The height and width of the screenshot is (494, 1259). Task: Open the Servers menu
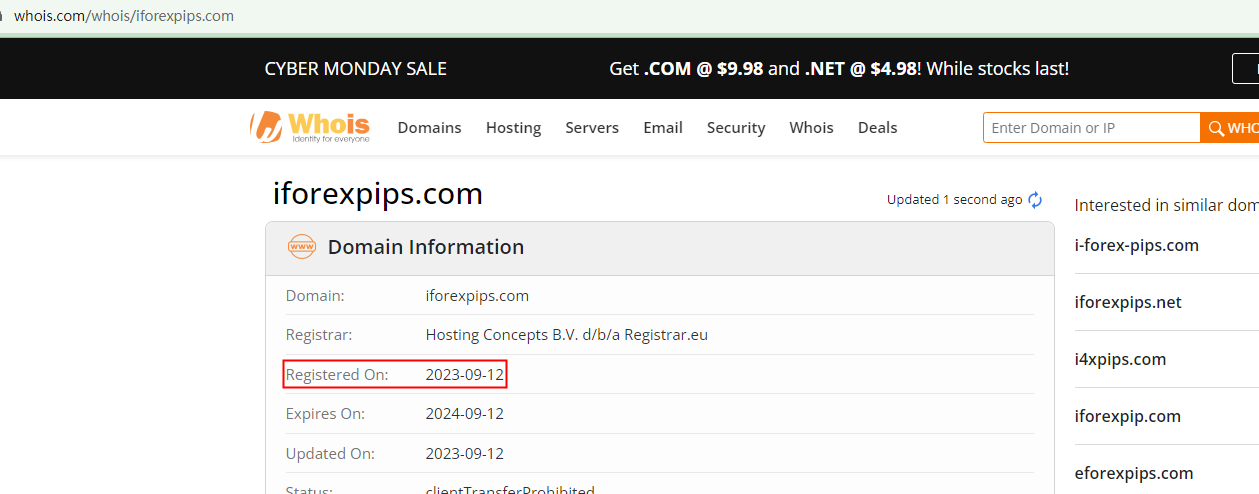[592, 128]
